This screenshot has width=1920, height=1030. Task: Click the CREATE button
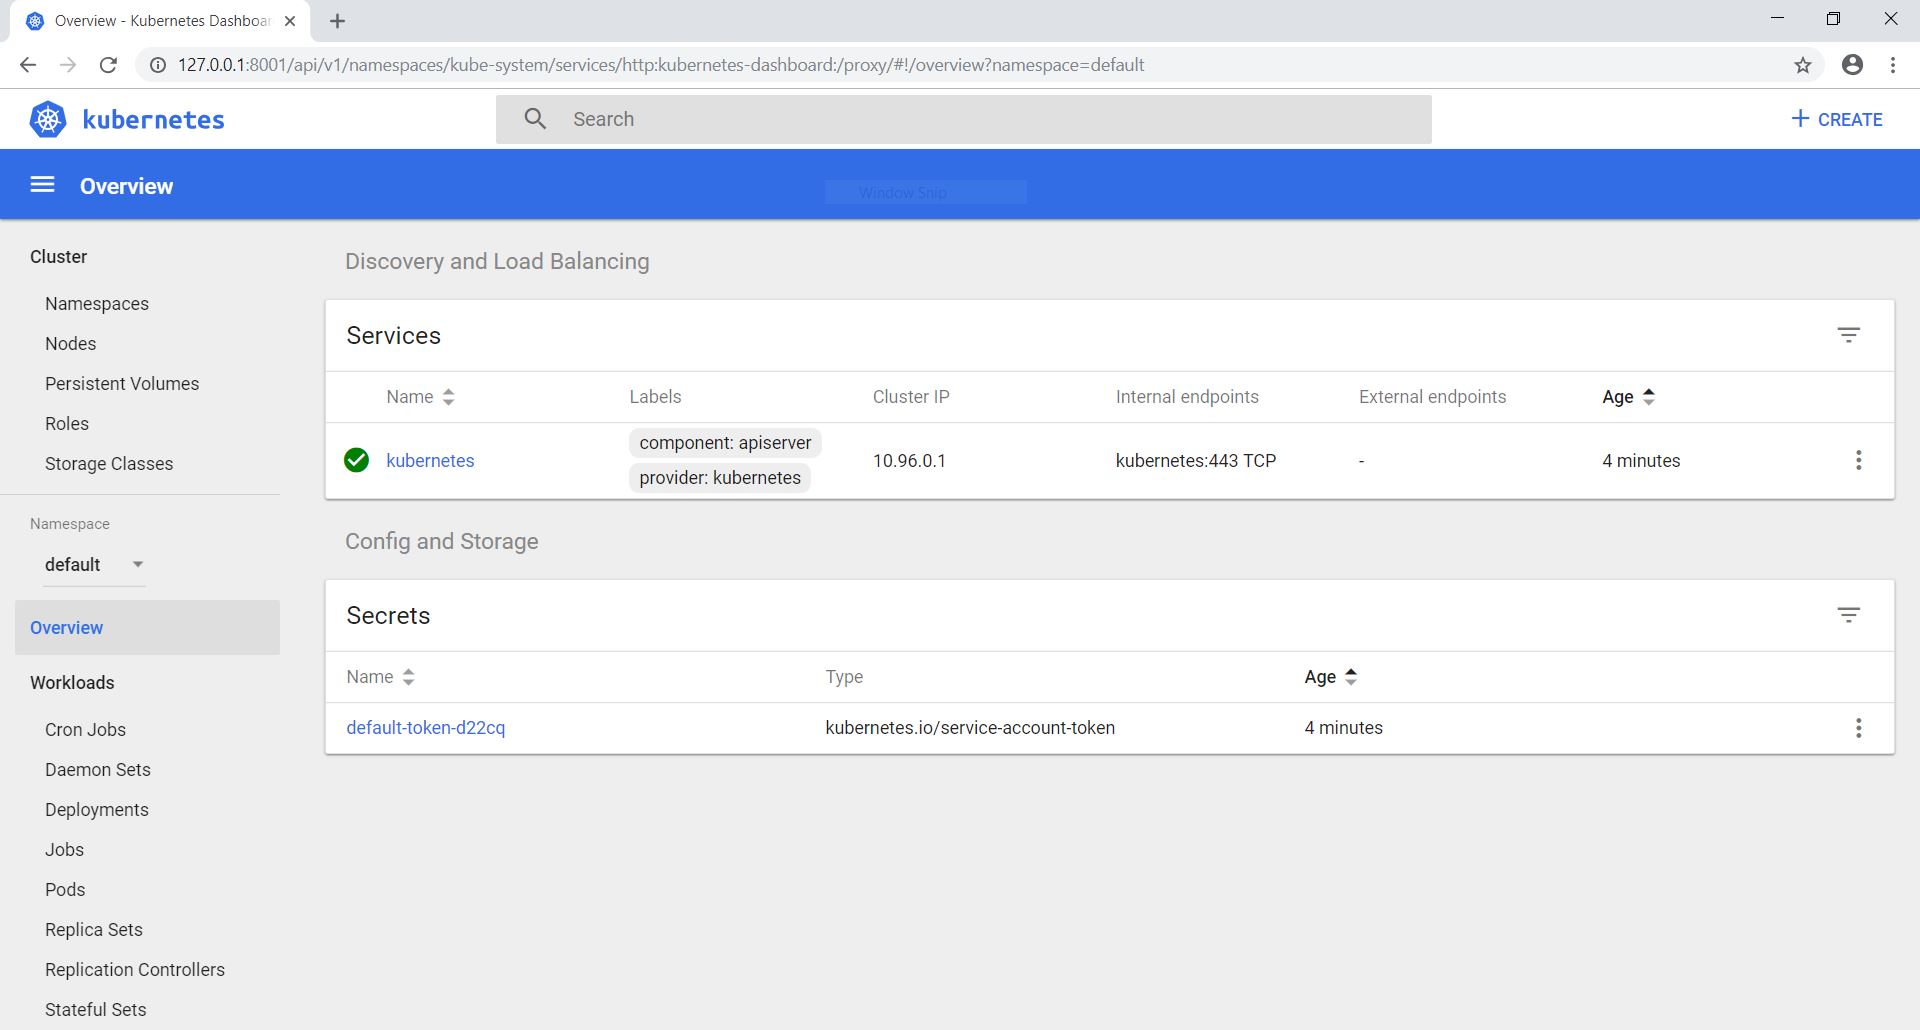1836,119
